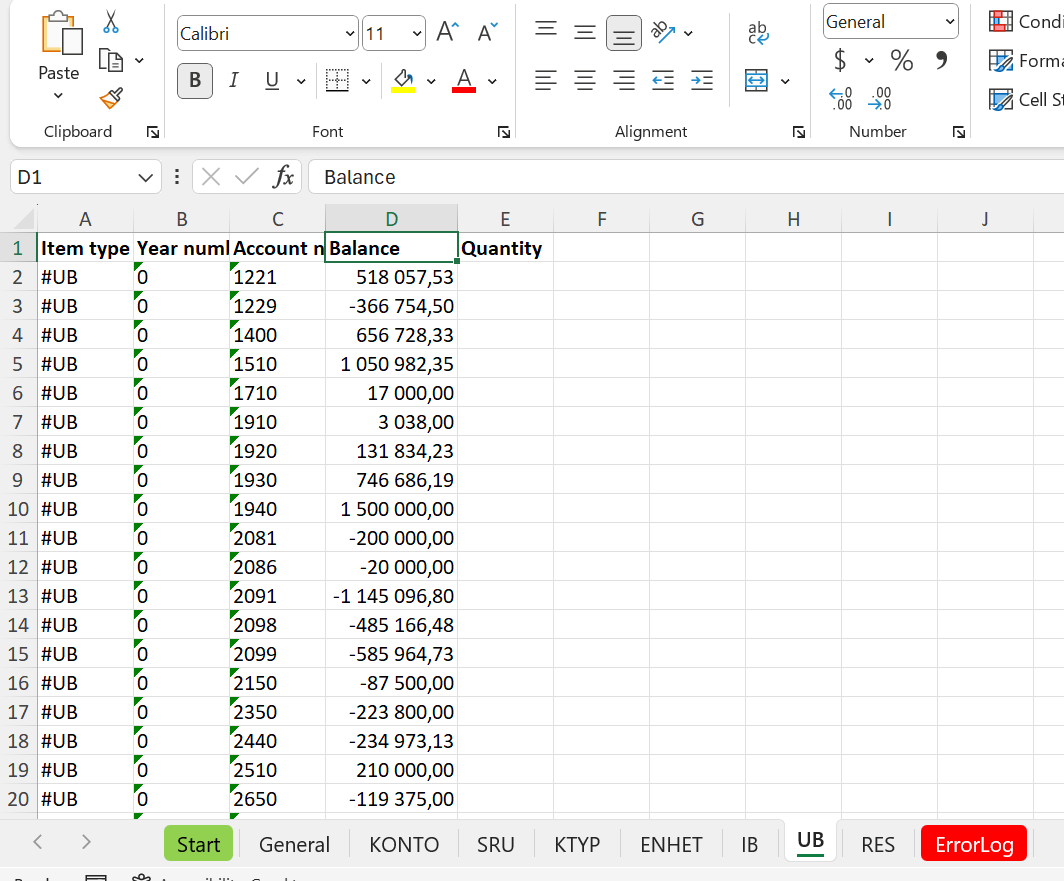This screenshot has width=1064, height=881.
Task: Click the Wrap Text icon
Action: [758, 33]
